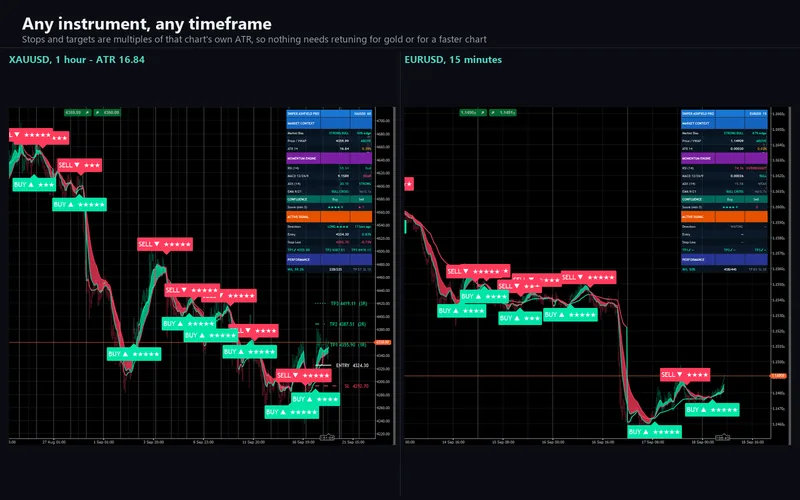Click the "1 Sep 01:00" time axis label

coord(104,442)
